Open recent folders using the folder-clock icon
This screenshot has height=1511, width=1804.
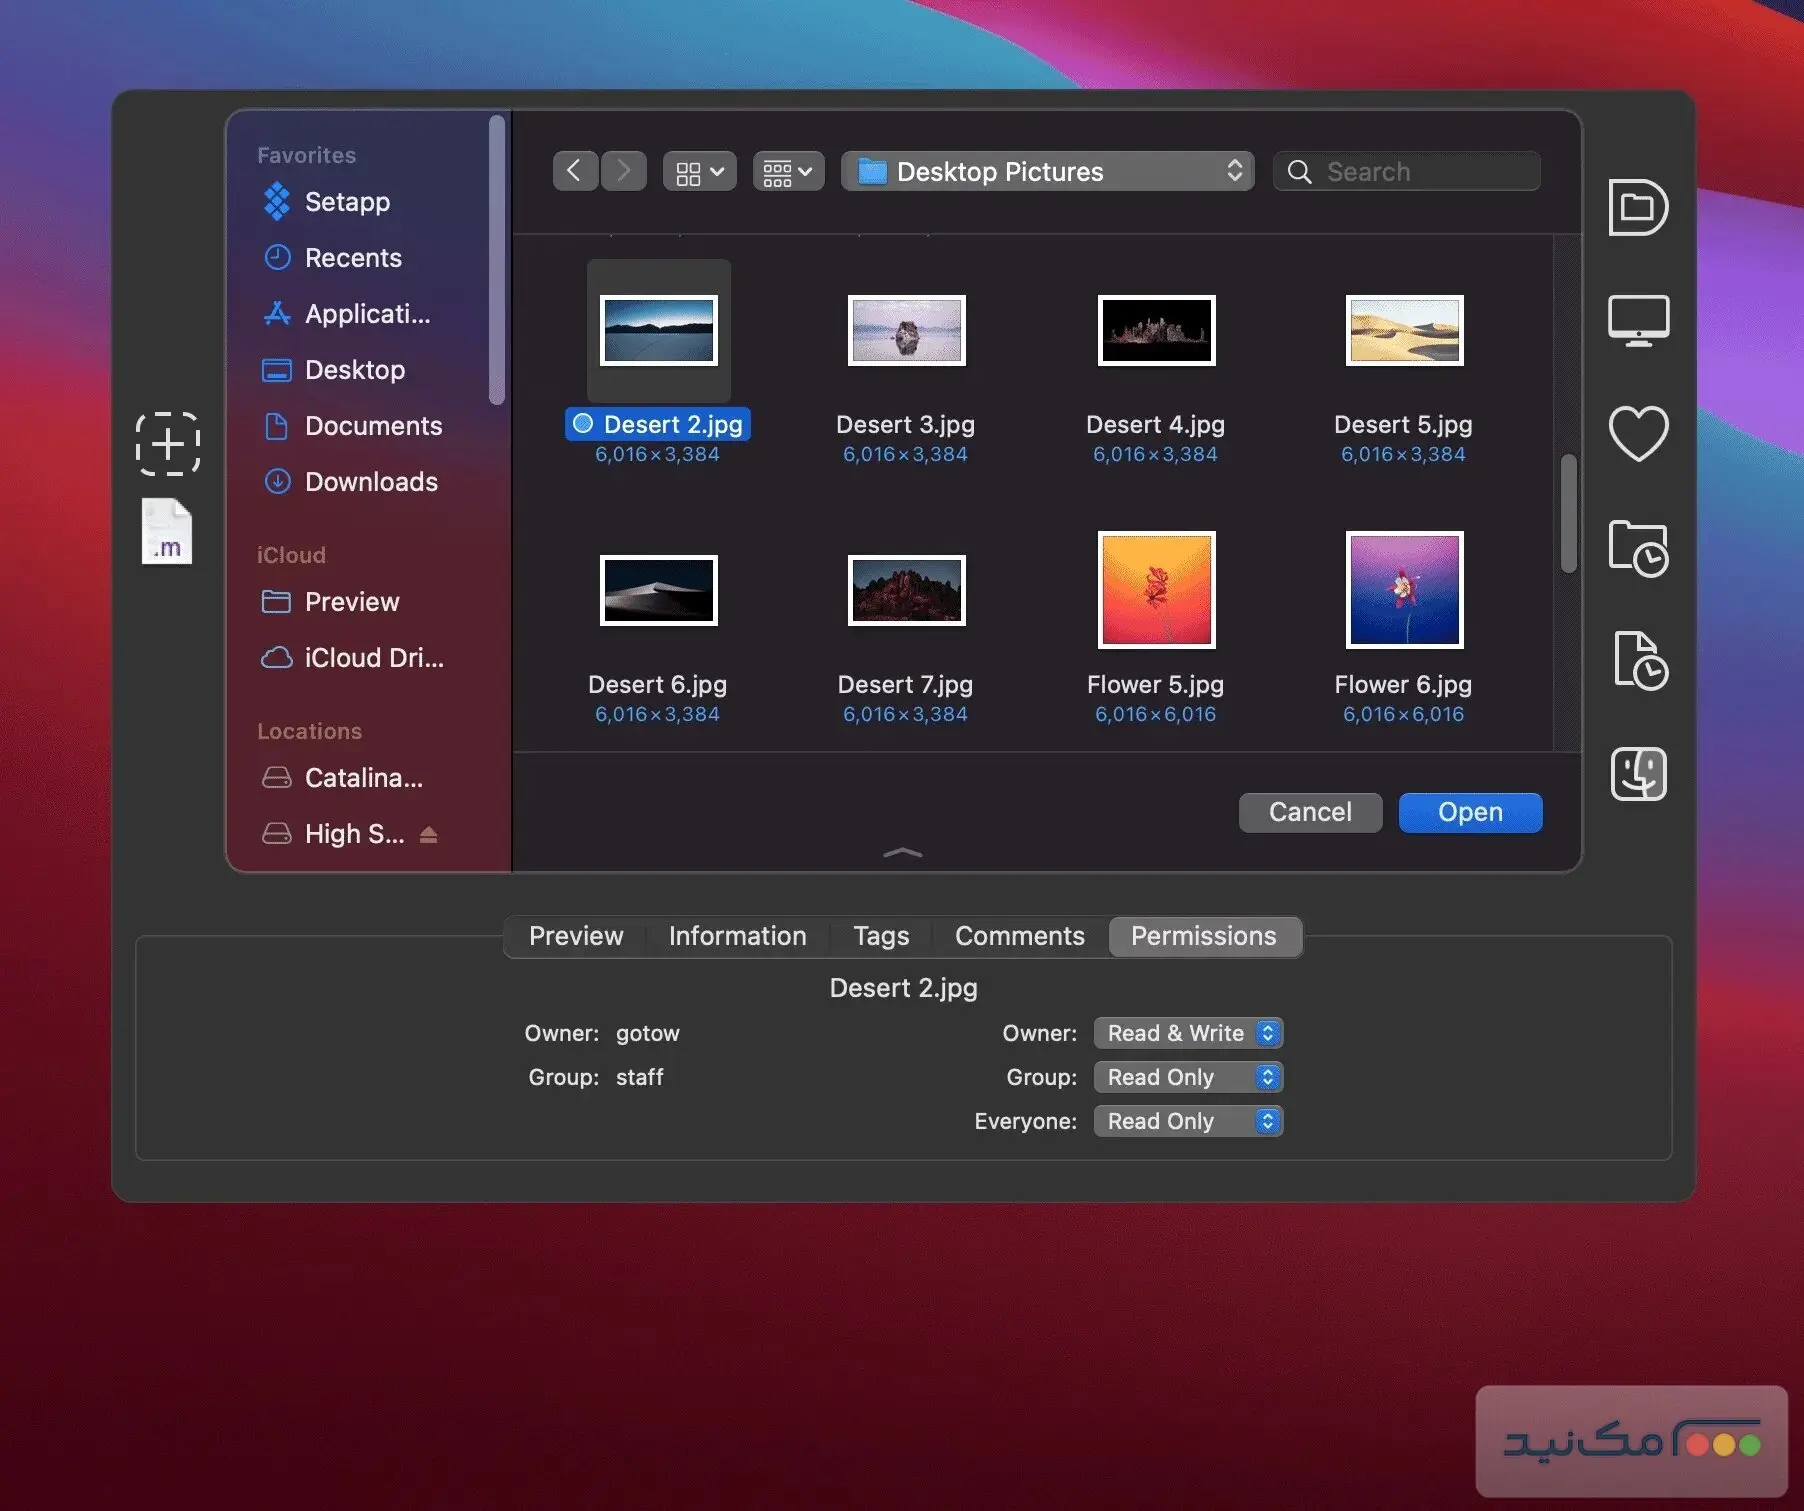coord(1640,548)
